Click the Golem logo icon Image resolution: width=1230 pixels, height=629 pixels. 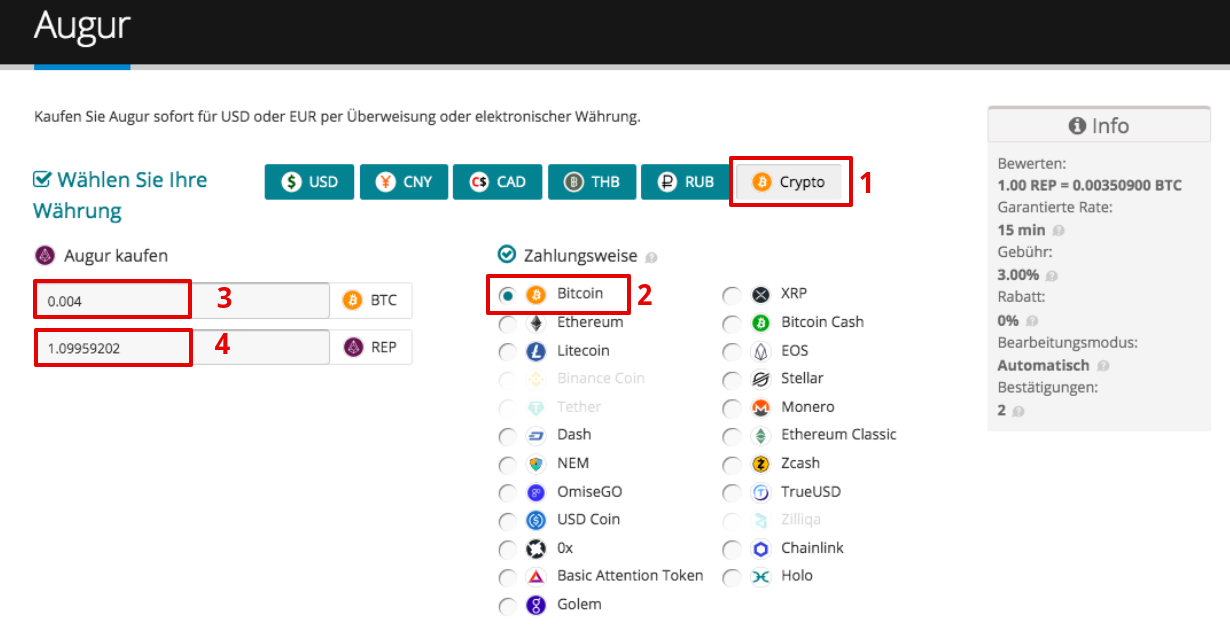pos(536,605)
